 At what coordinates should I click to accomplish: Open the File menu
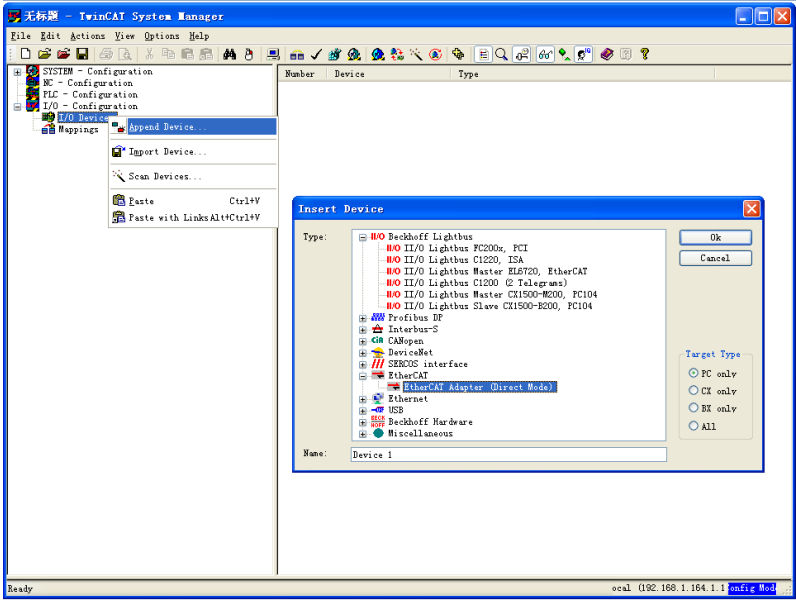(21, 36)
